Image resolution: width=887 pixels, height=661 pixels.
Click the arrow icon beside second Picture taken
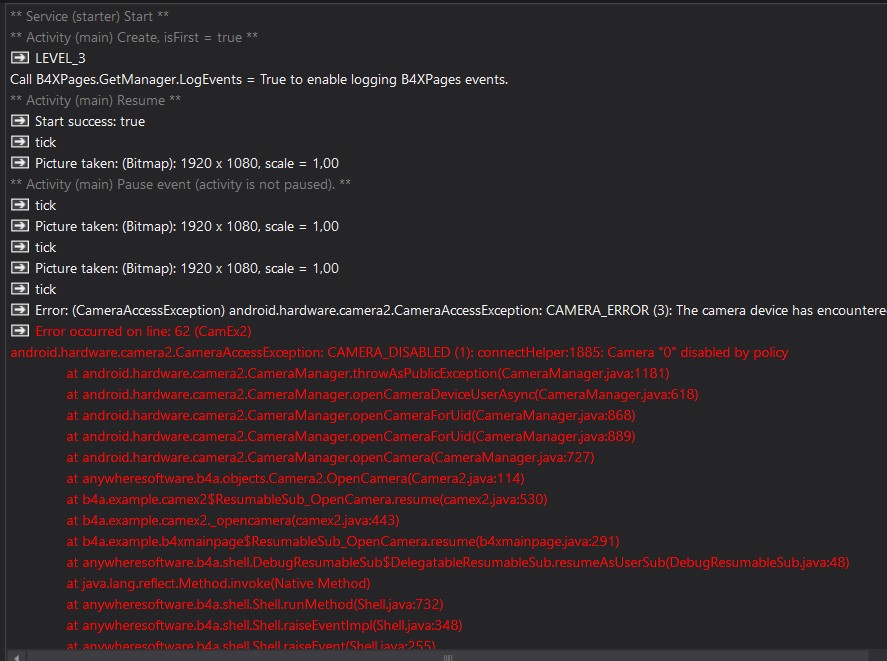tap(19, 226)
